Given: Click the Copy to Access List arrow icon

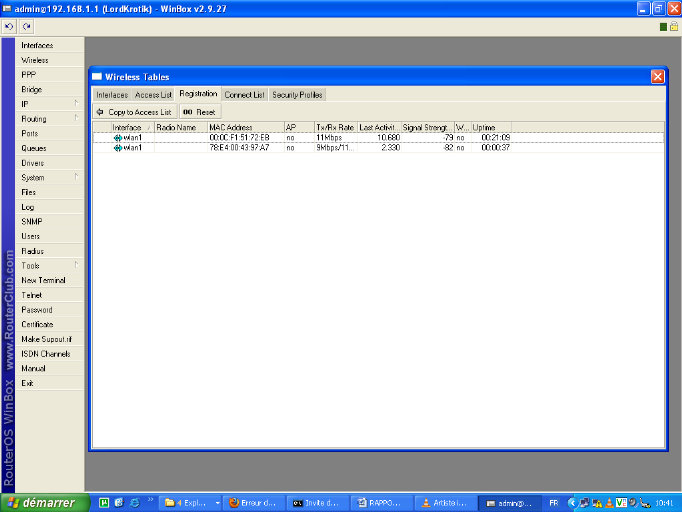Looking at the screenshot, I should click(x=100, y=112).
